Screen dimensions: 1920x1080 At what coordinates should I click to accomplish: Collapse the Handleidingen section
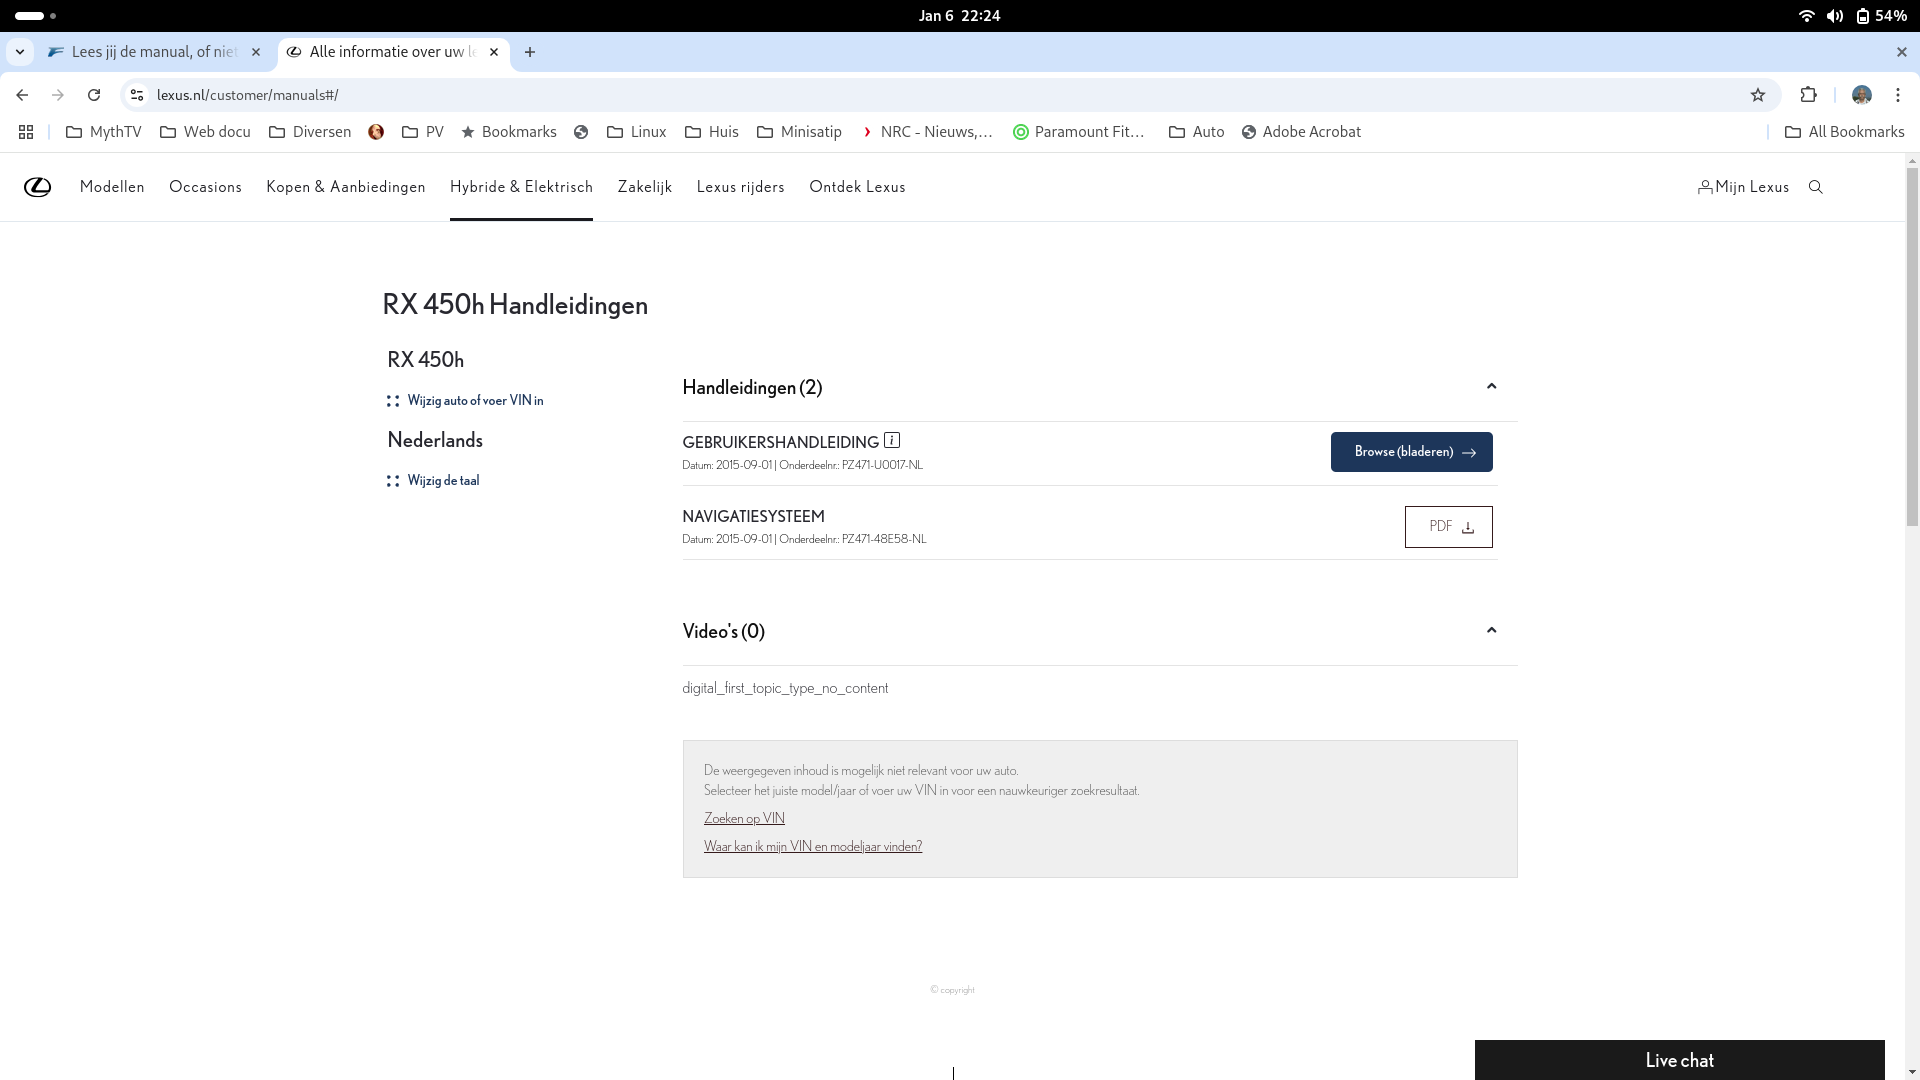pyautogui.click(x=1491, y=387)
